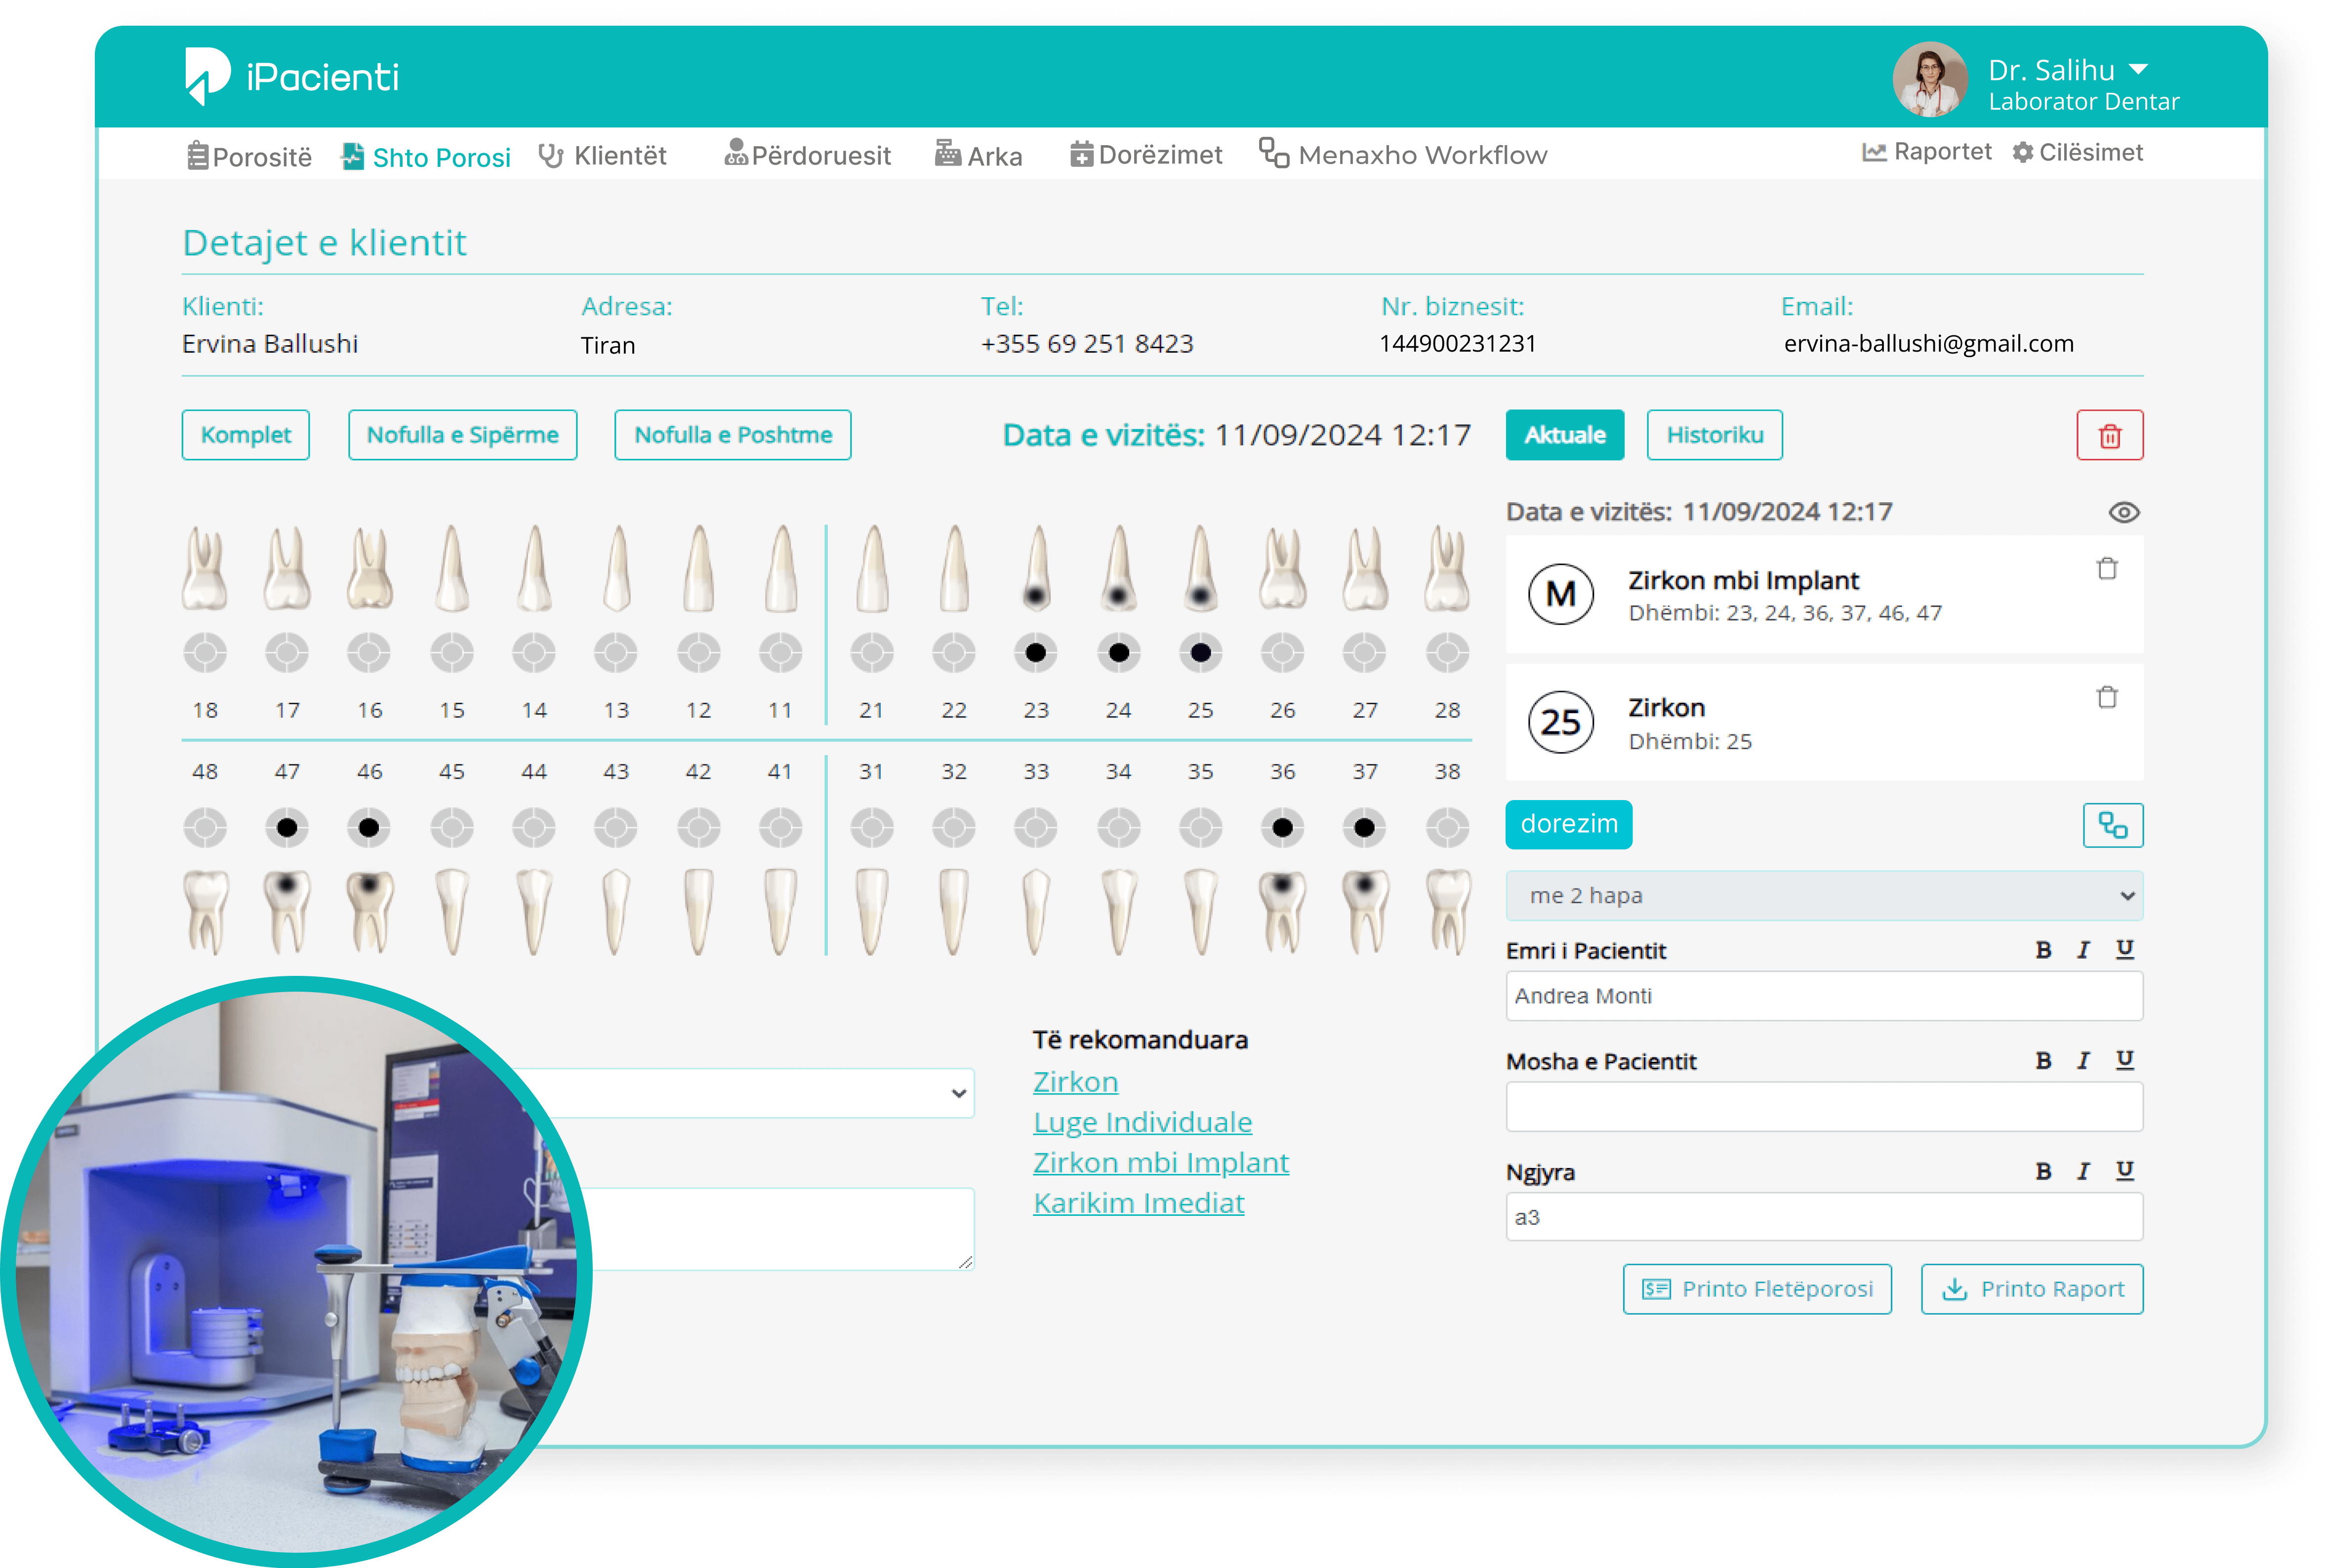Open the Zirkon mbi Implant recommended link
Screen dimensions: 2326x1568
pos(1160,1163)
